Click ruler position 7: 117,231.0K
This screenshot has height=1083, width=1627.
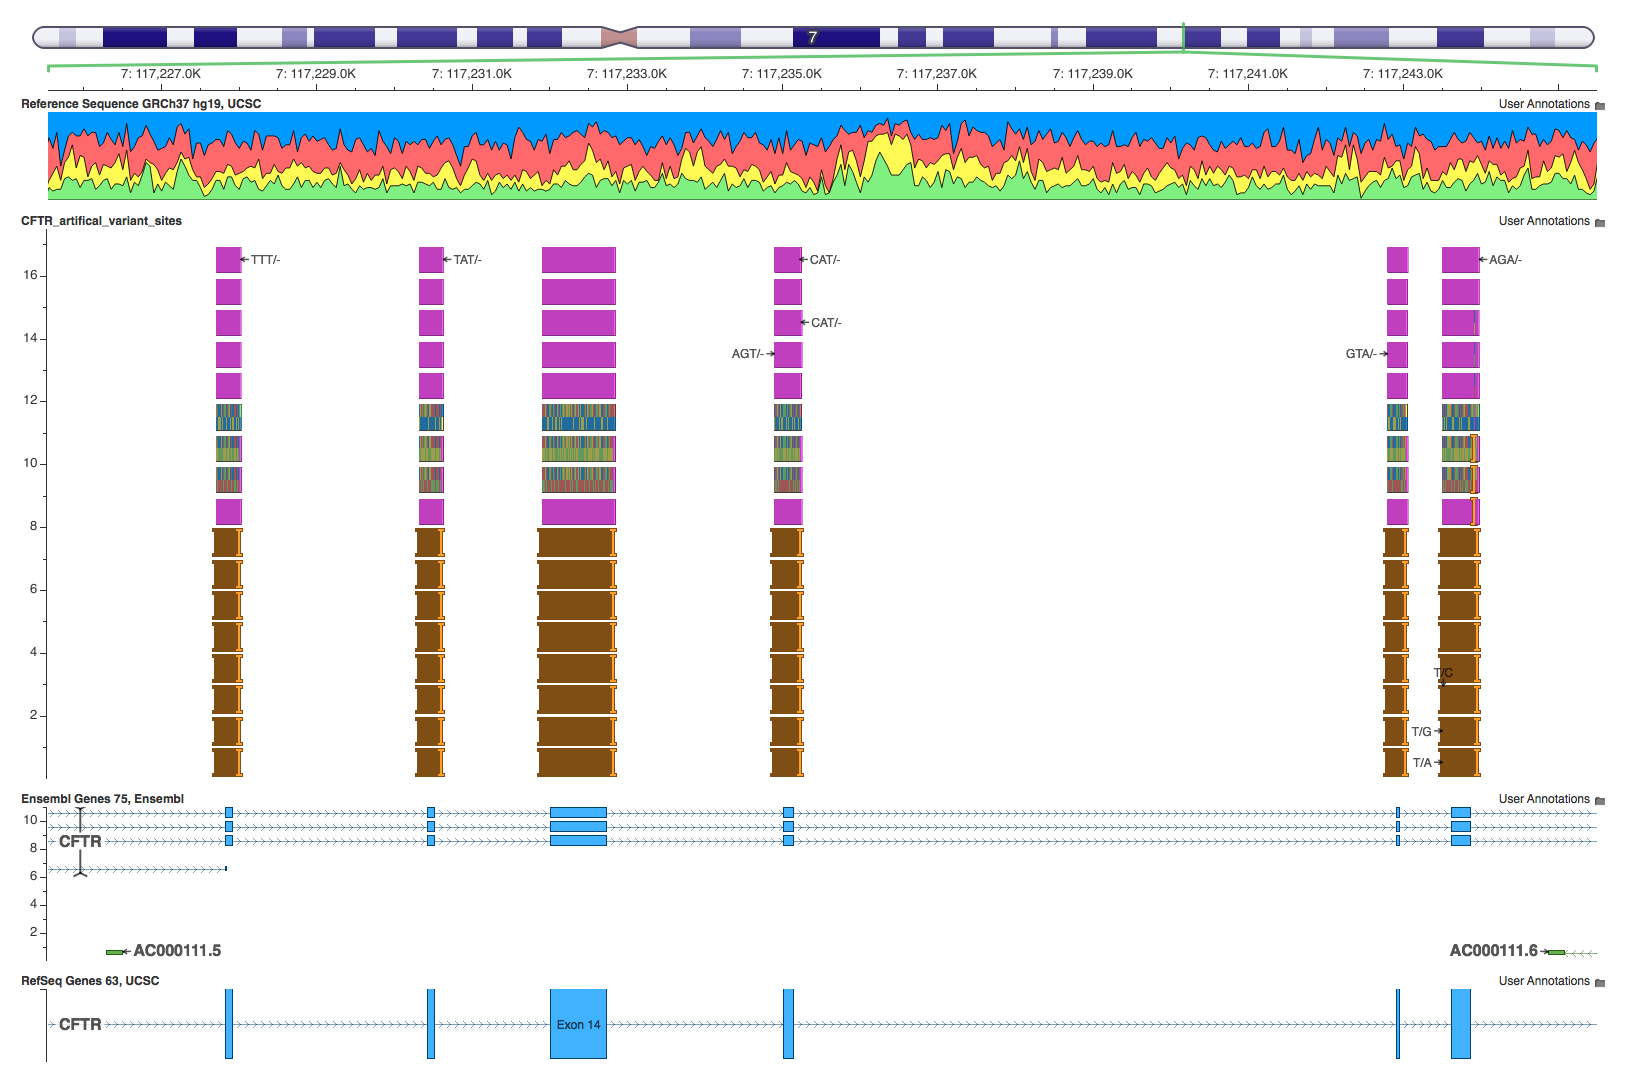[x=472, y=74]
